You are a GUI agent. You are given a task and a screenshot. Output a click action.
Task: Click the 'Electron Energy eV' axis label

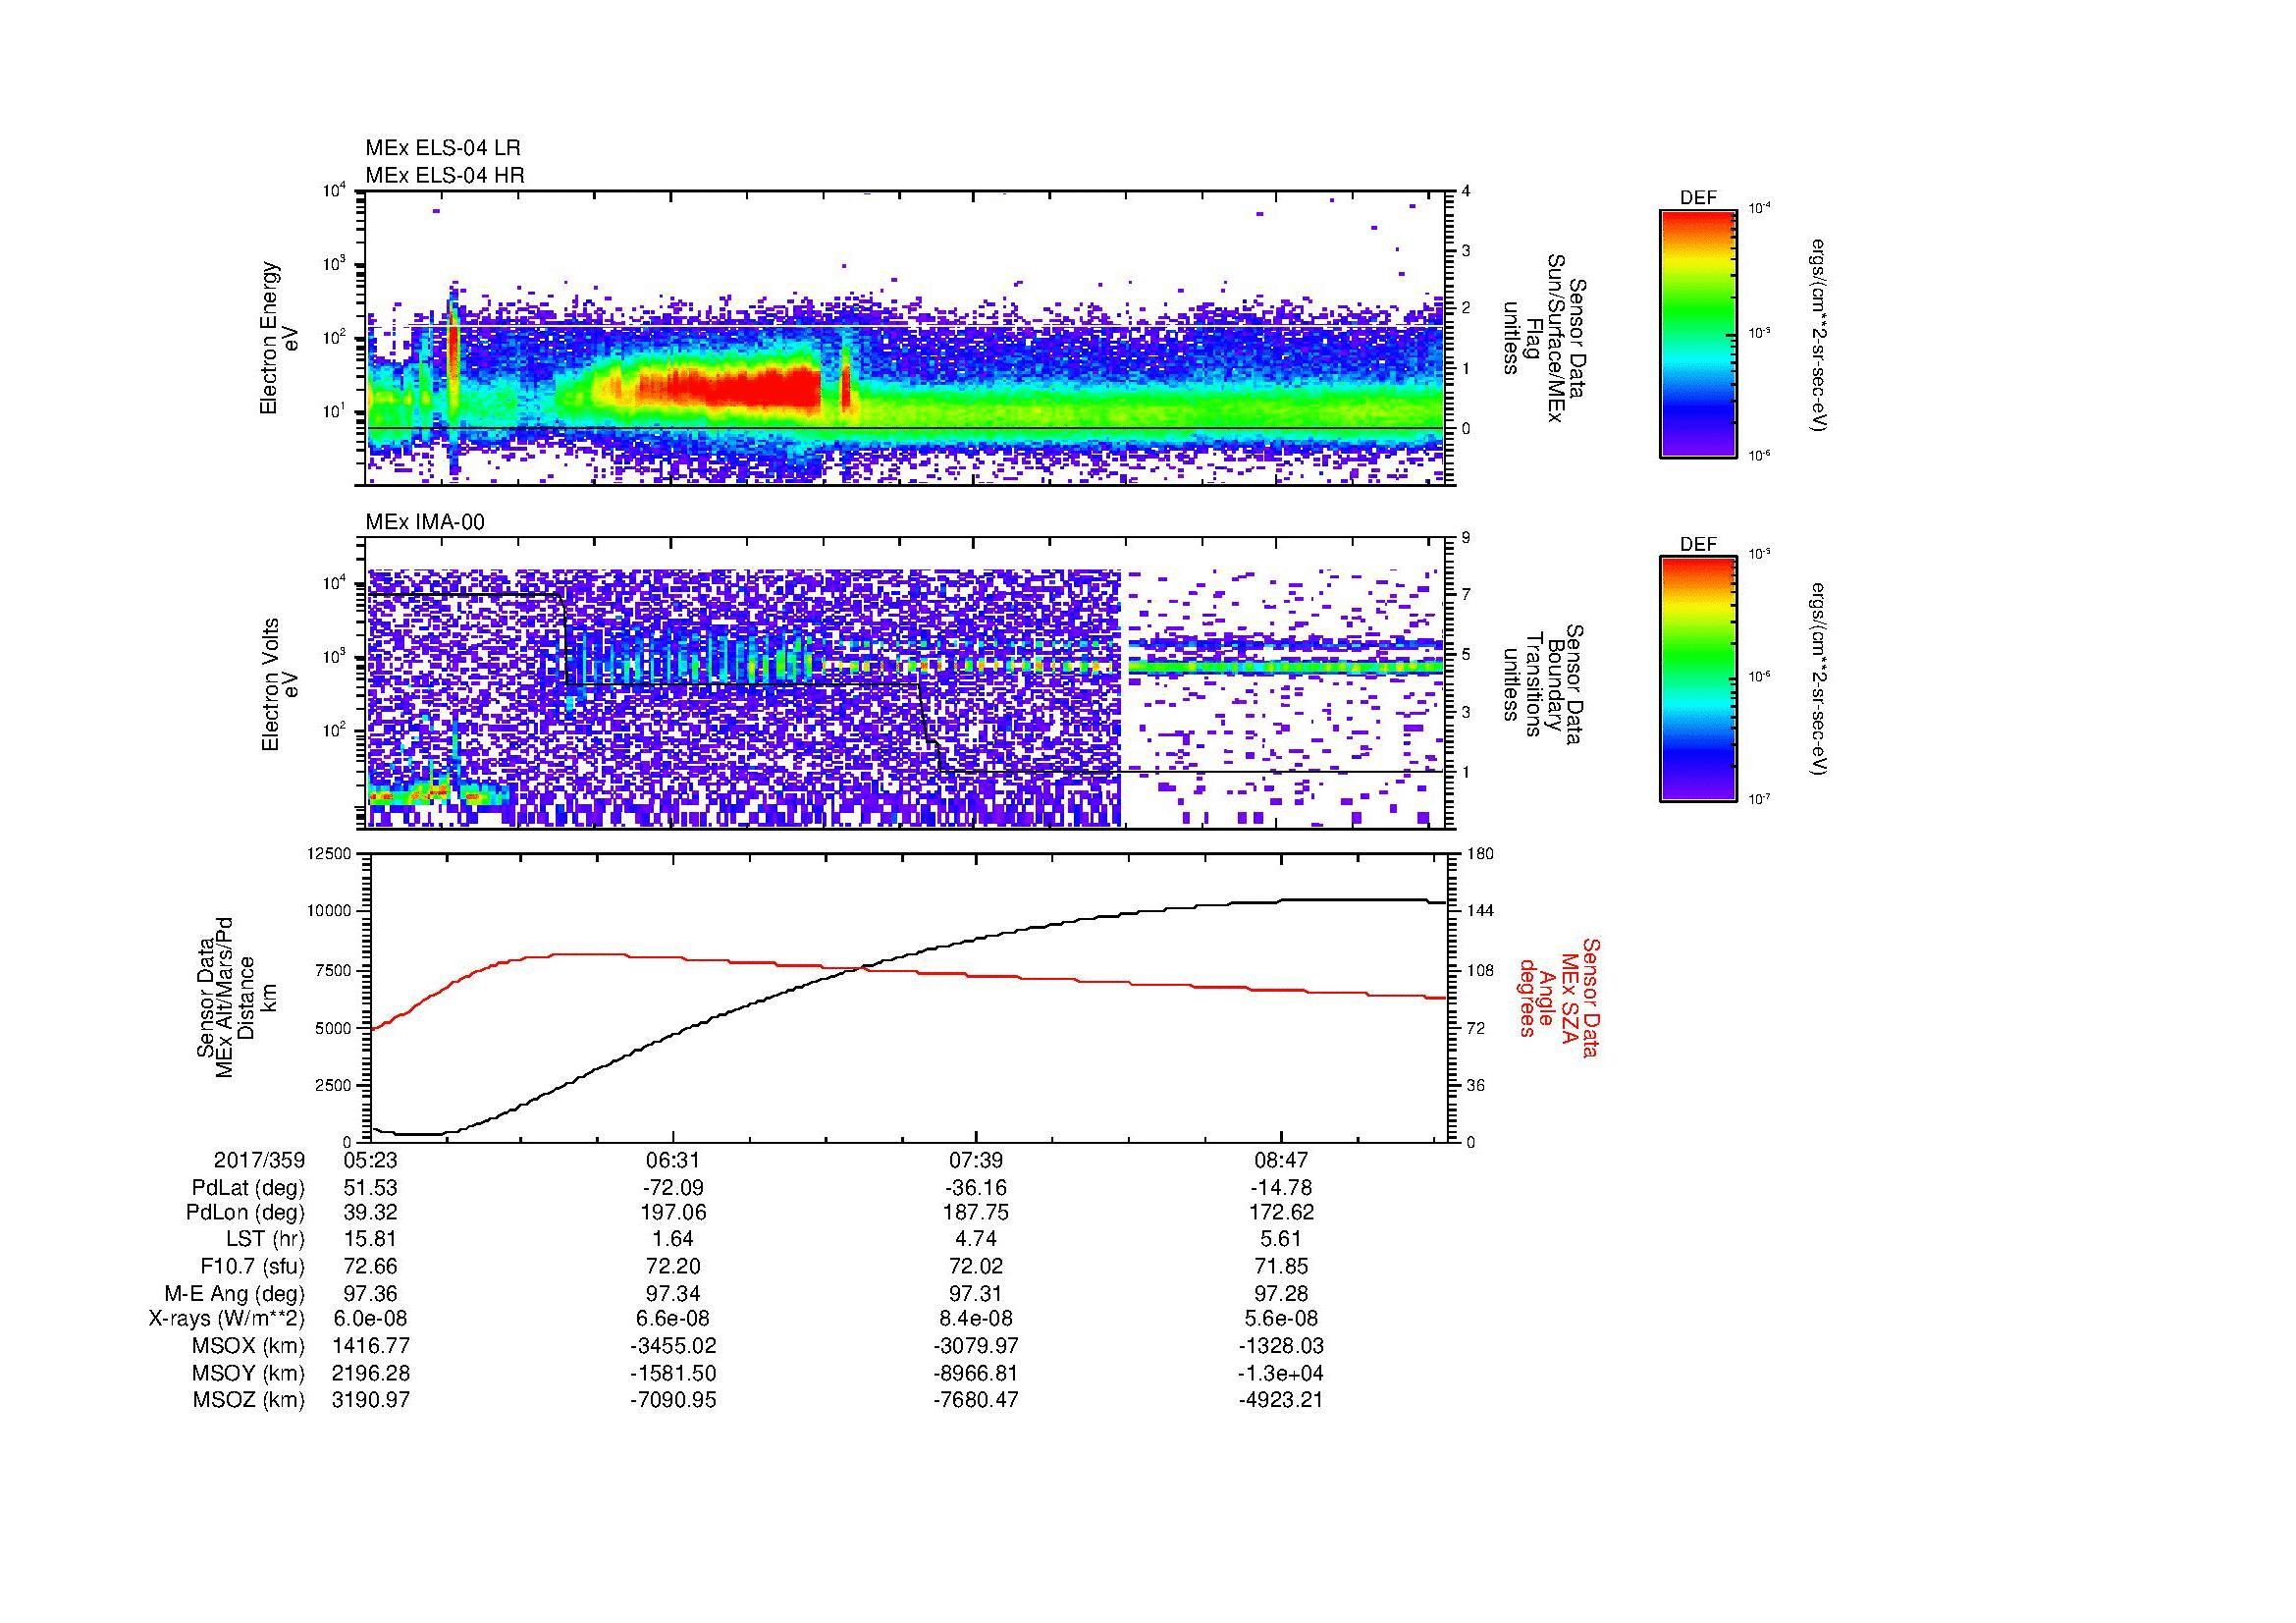pos(279,338)
